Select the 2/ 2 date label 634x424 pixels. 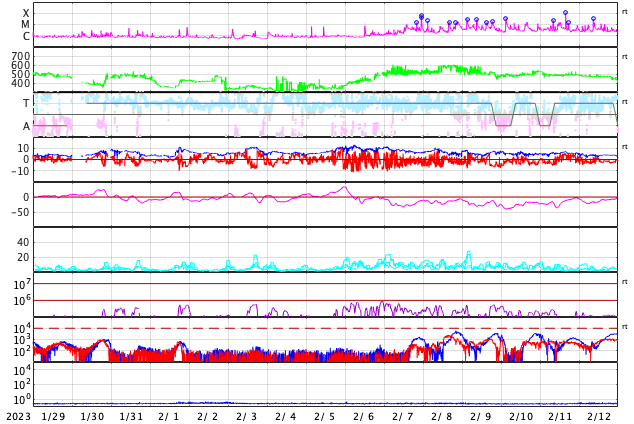pyautogui.click(x=207, y=417)
